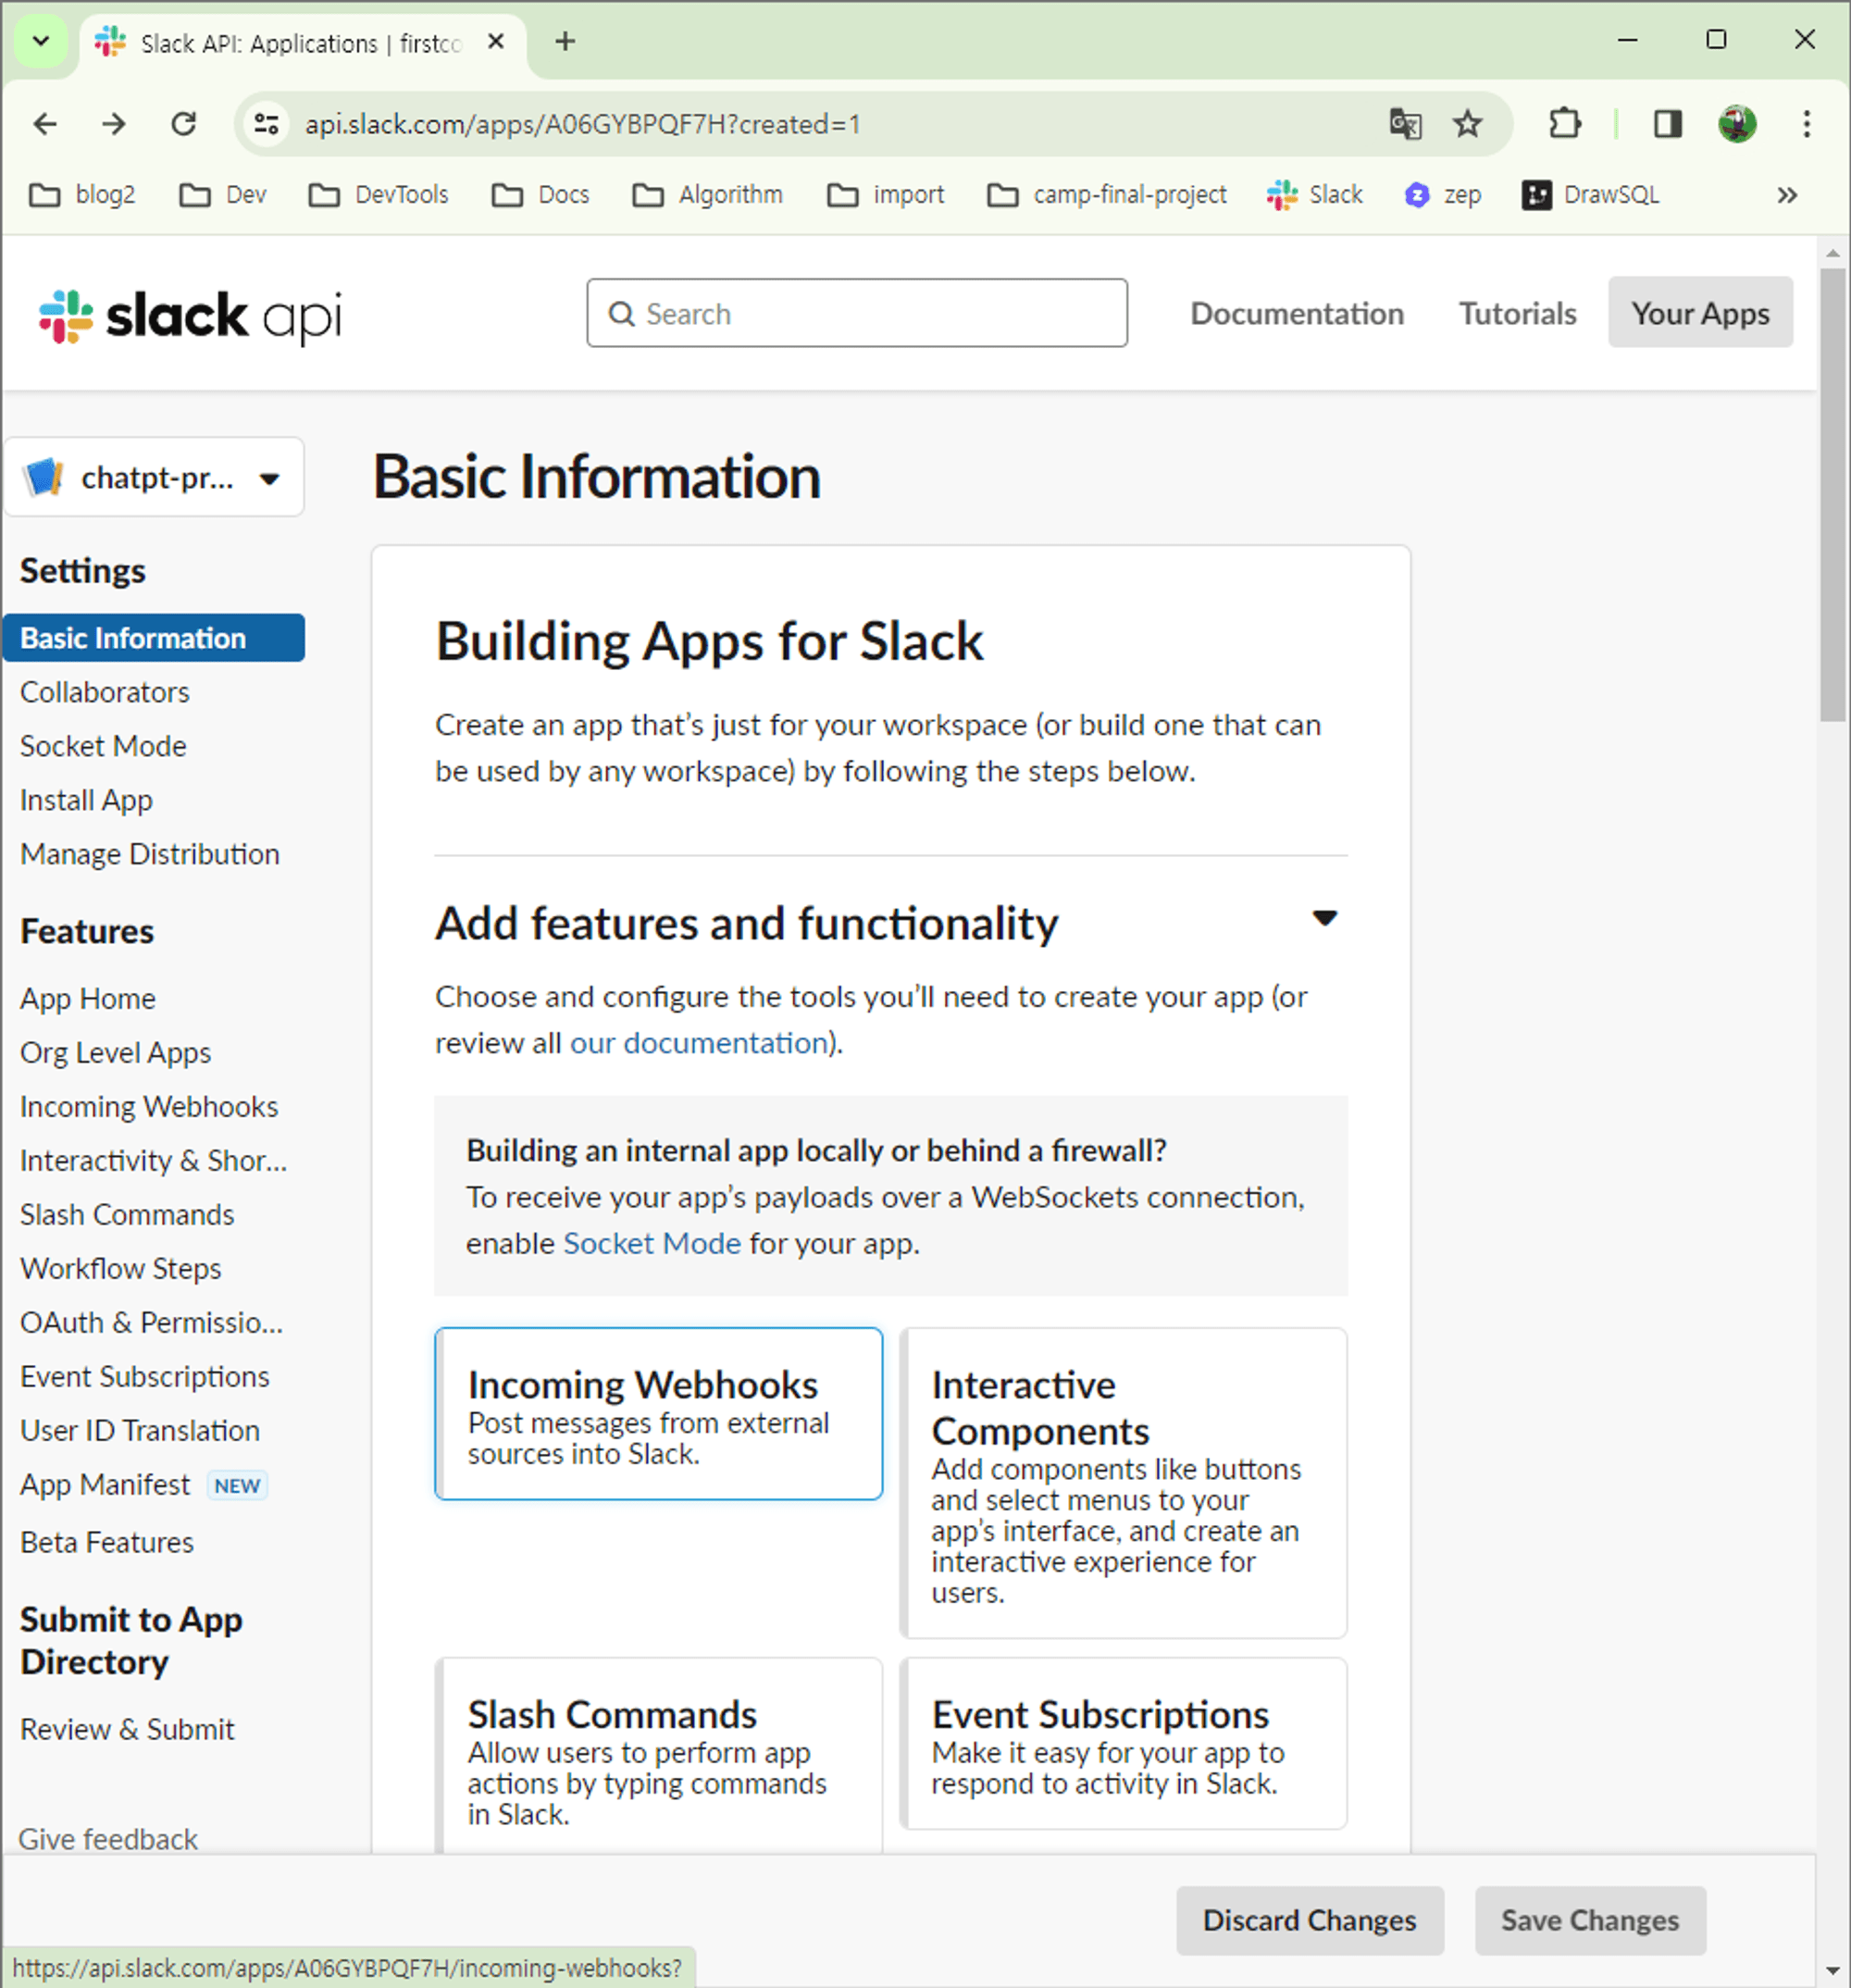Click the Documentation menu item

1298,313
